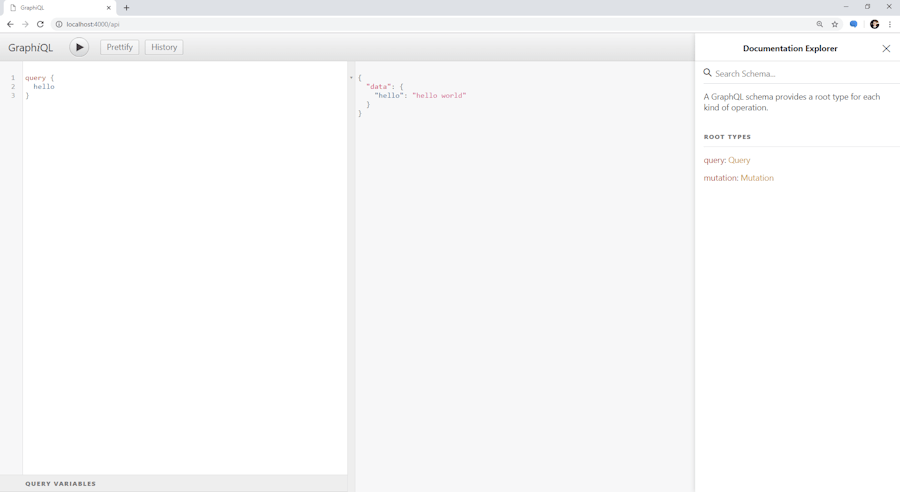Viewport: 900px width, 492px height.
Task: Click the "data" key in results
Action: [x=378, y=87]
